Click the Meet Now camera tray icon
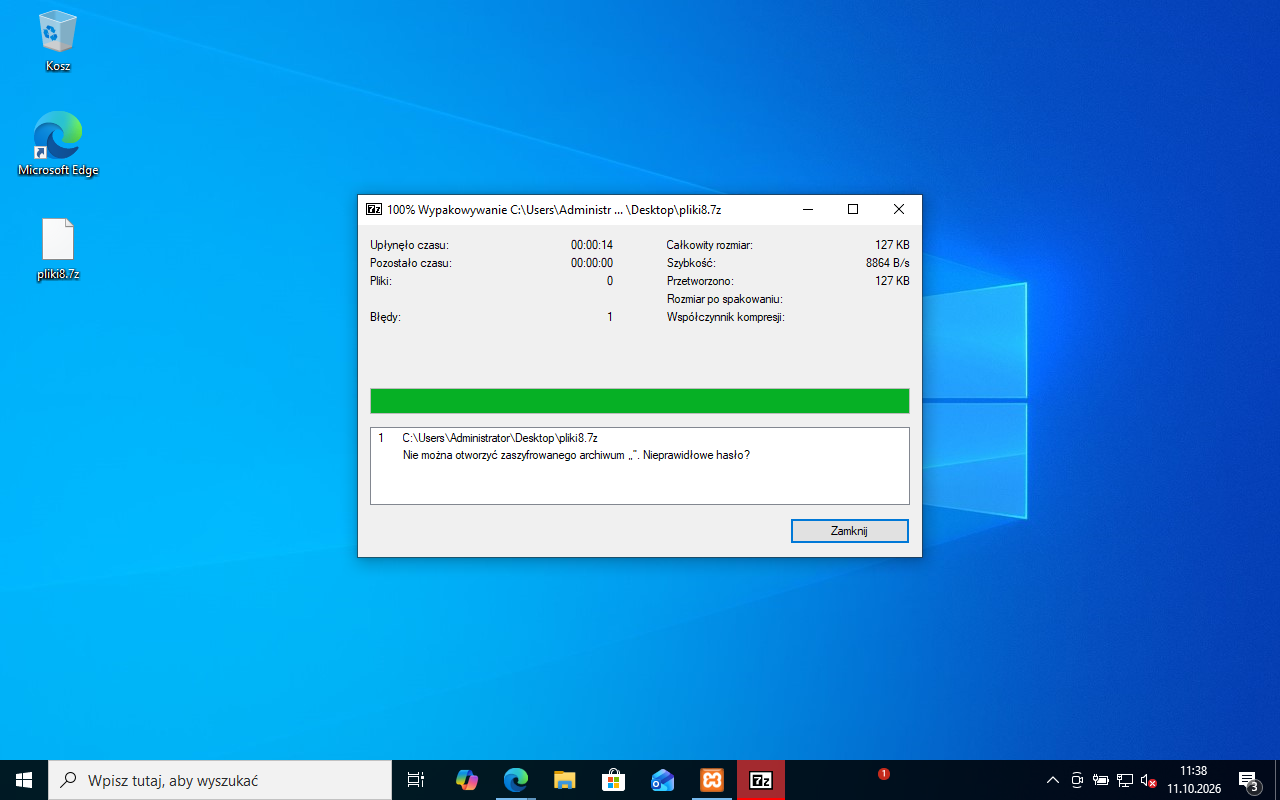This screenshot has height=800, width=1280. [x=1077, y=780]
